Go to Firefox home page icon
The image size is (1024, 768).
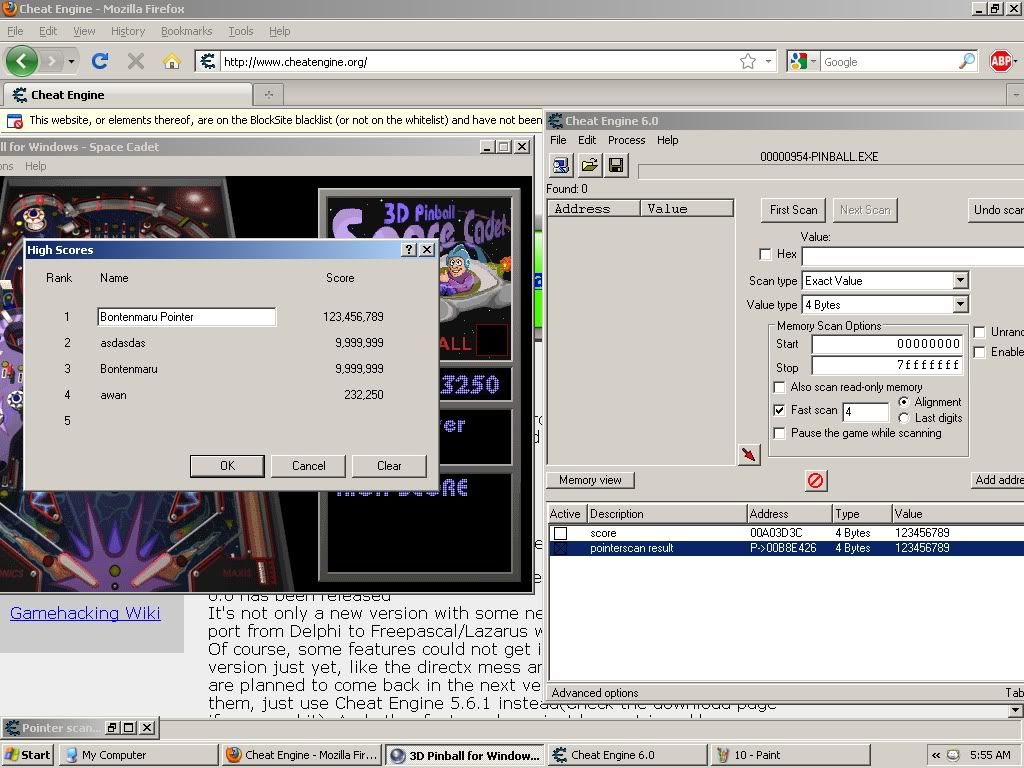coord(172,61)
